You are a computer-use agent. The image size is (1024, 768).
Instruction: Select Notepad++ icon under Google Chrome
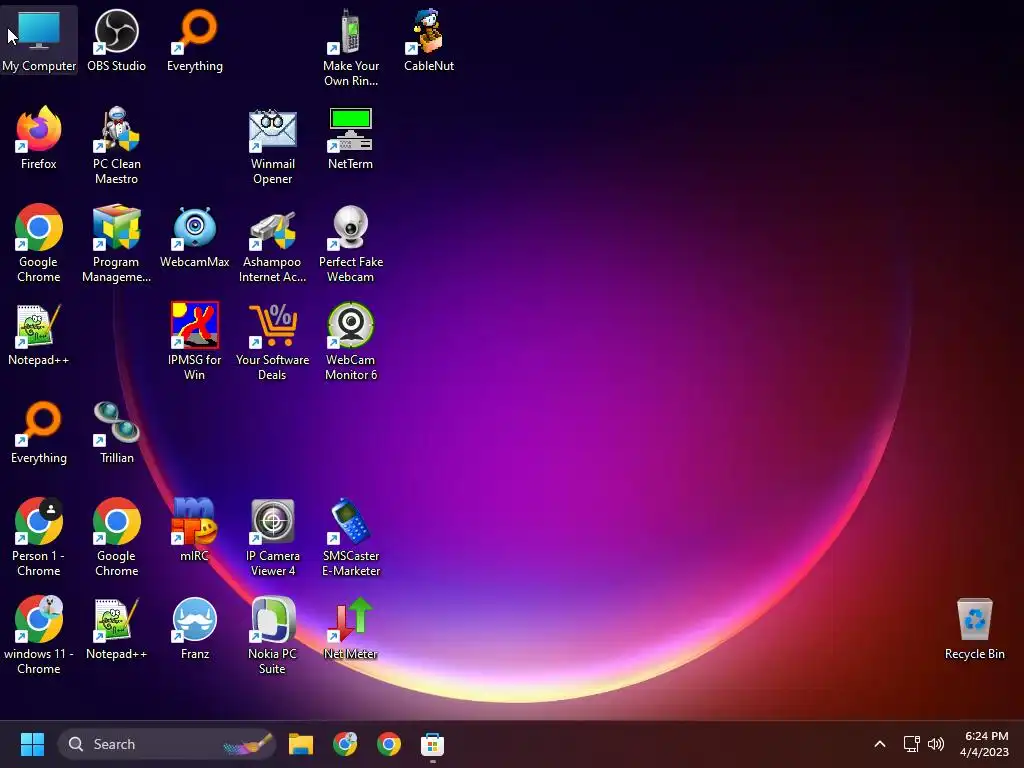[x=39, y=334]
